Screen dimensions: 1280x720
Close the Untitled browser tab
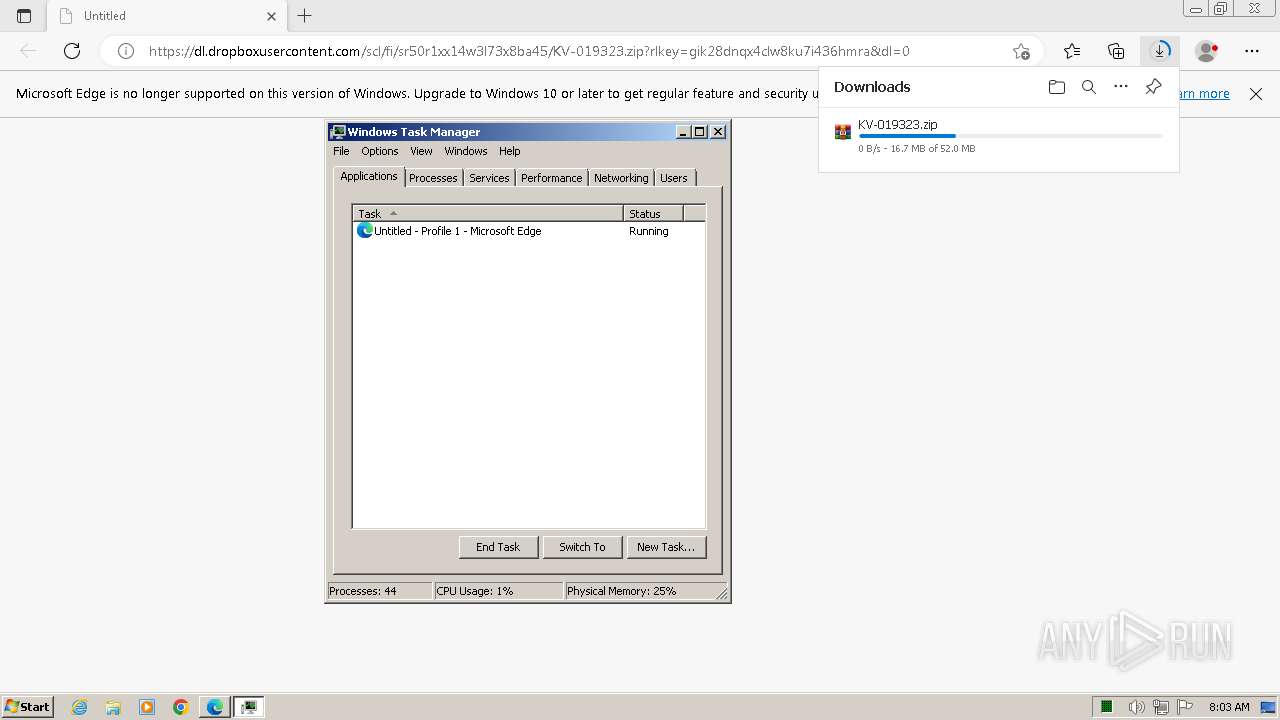point(272,16)
